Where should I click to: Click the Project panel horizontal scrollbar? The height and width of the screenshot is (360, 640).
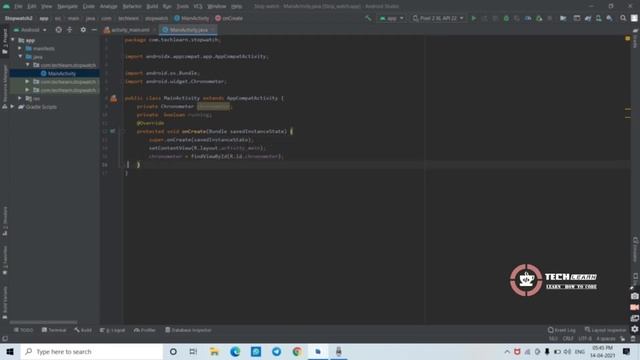point(43,322)
